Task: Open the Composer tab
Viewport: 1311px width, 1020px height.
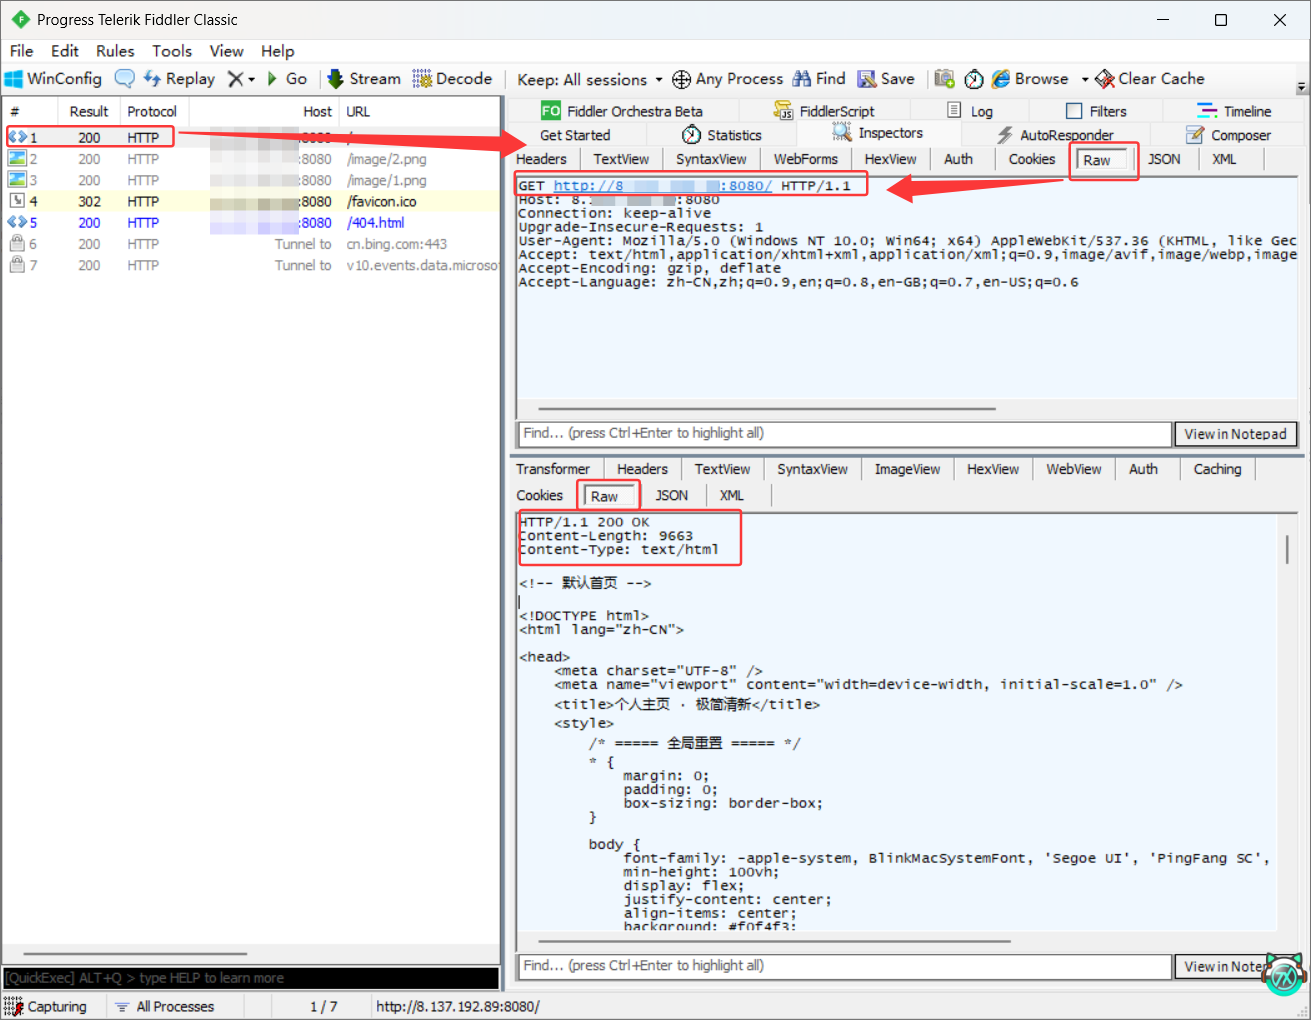Action: [1229, 135]
